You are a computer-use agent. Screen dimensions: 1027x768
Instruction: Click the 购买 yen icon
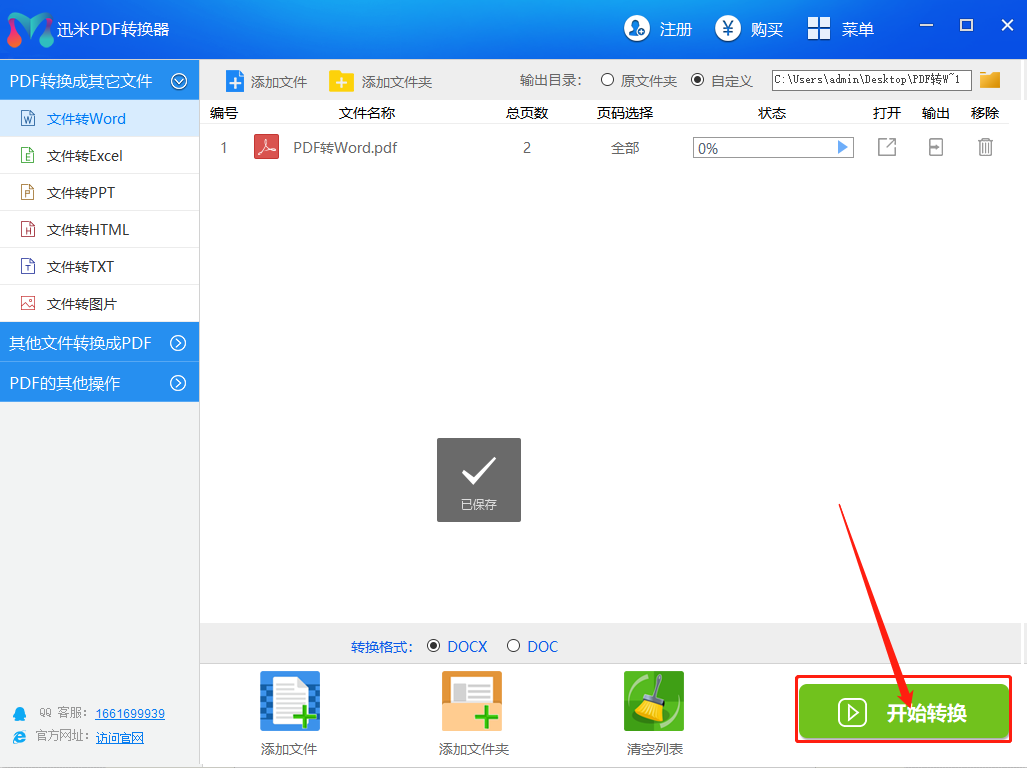[728, 29]
